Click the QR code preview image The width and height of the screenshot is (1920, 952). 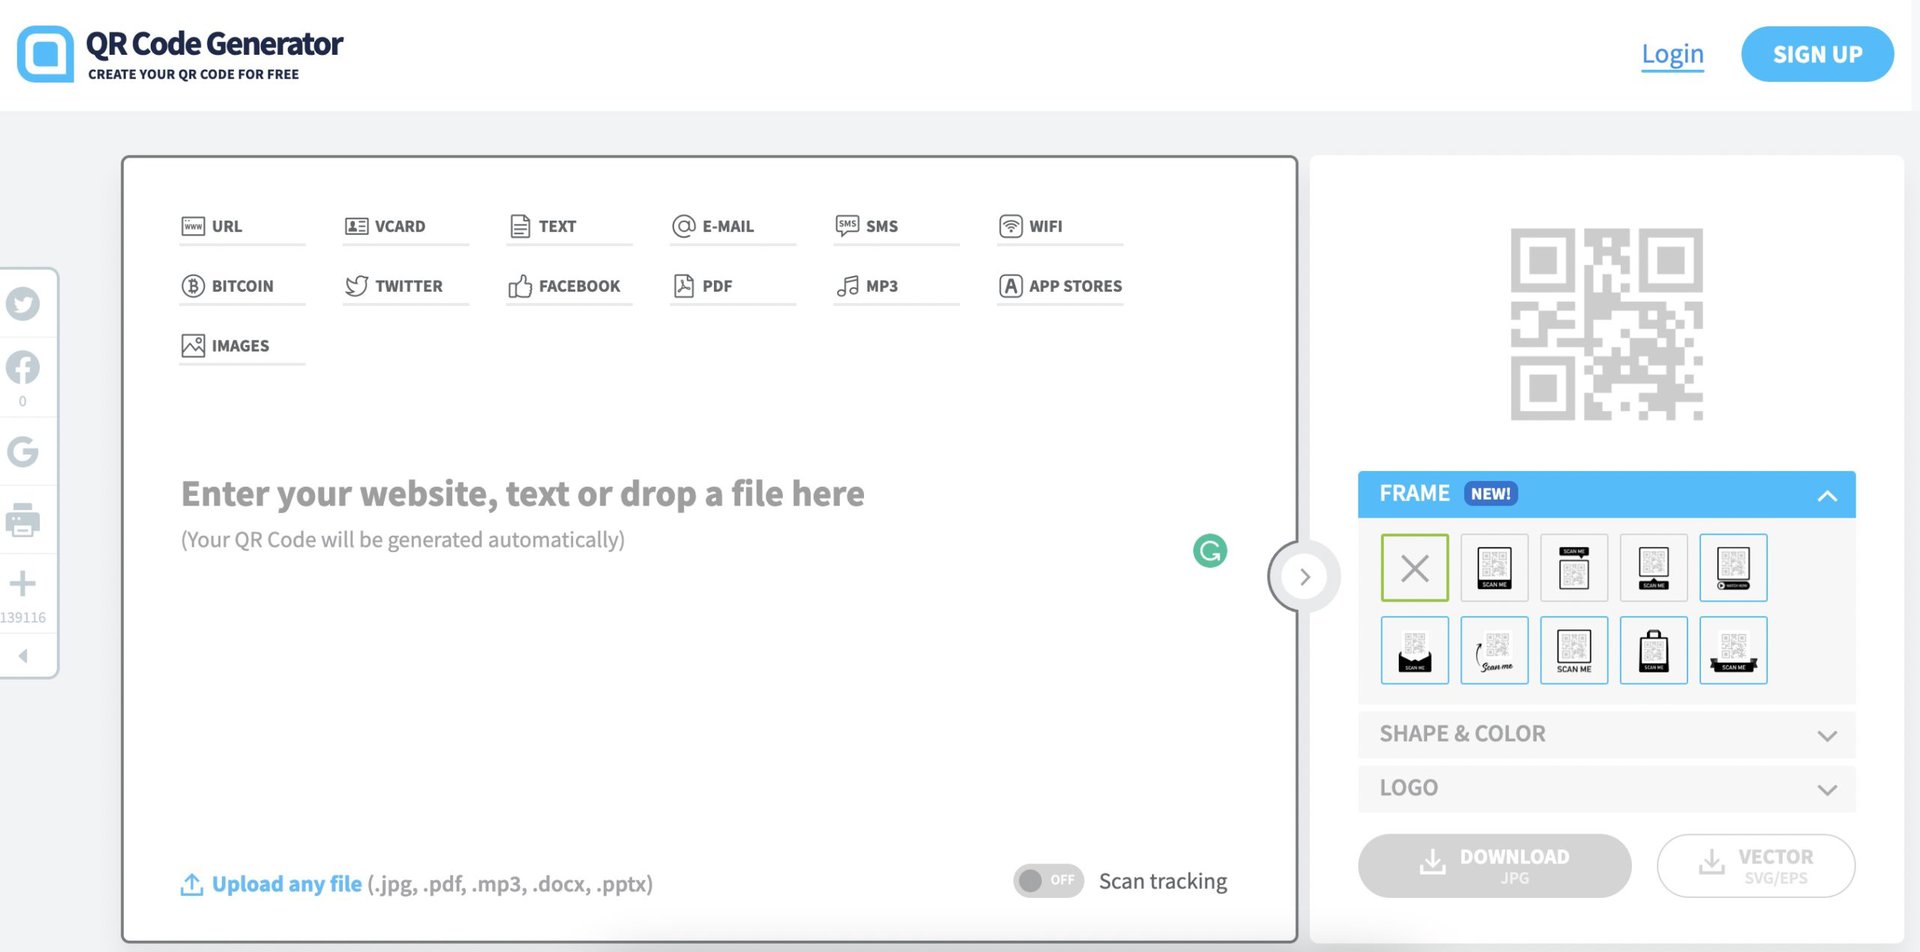tap(1606, 324)
